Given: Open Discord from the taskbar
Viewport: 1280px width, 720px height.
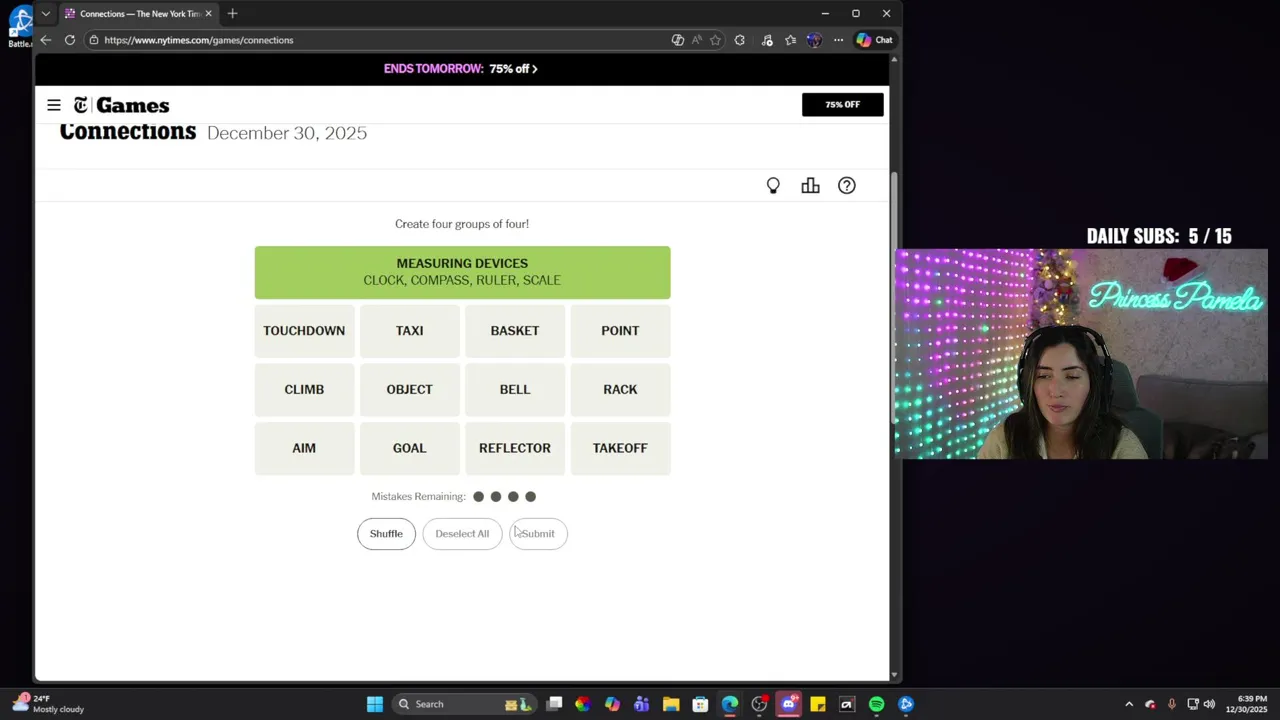Looking at the screenshot, I should pyautogui.click(x=788, y=704).
